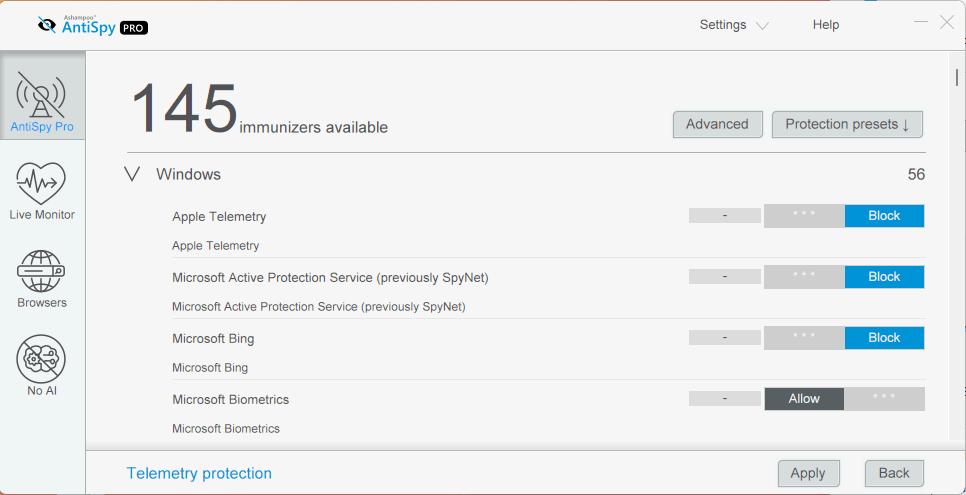Select the right option for Microsoft Biometrics

[x=884, y=399]
